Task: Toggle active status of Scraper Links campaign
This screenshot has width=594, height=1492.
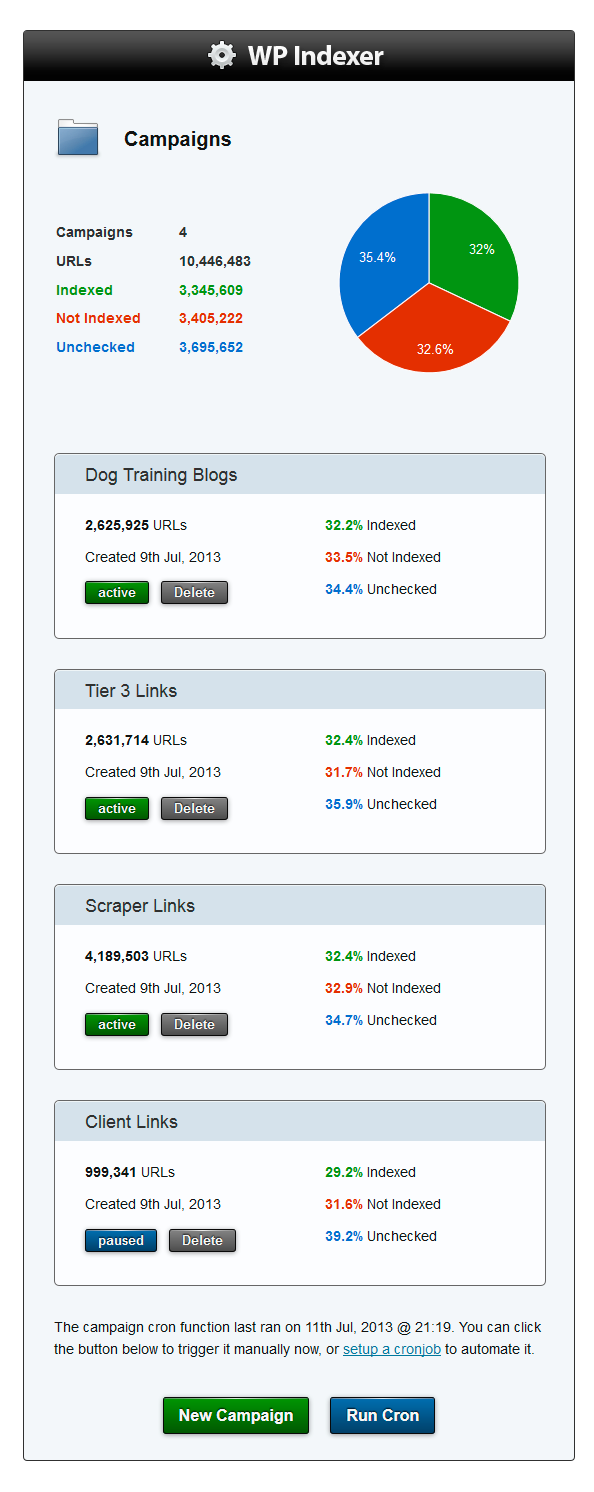Action: tap(117, 1024)
